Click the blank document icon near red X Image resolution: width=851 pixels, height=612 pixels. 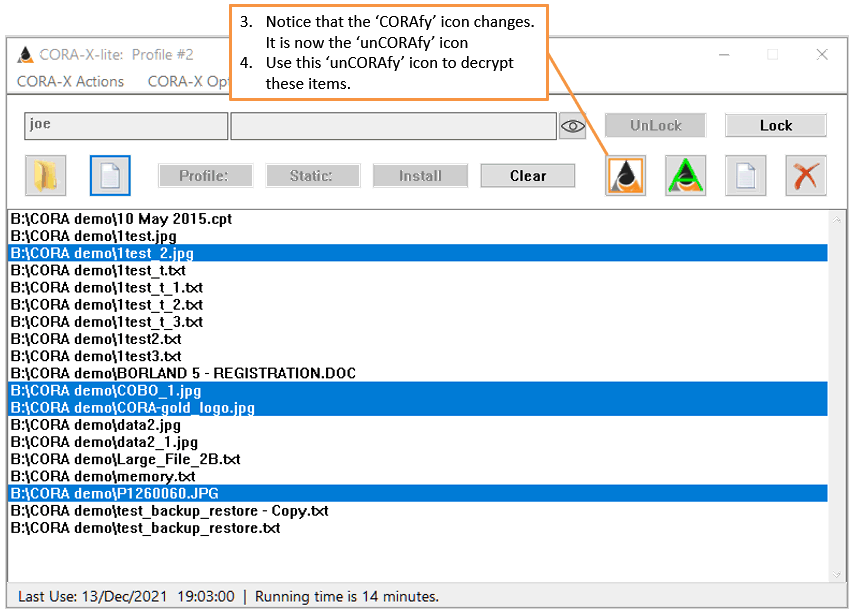pos(745,176)
